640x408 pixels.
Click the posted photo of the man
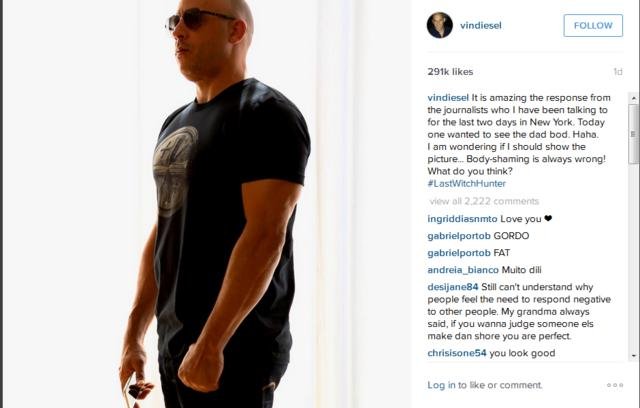pos(207,204)
